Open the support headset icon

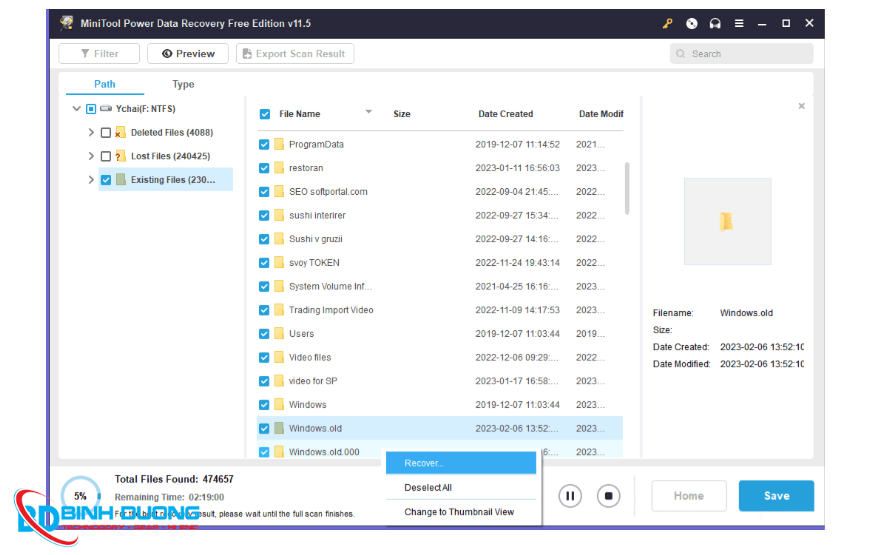pyautogui.click(x=715, y=23)
